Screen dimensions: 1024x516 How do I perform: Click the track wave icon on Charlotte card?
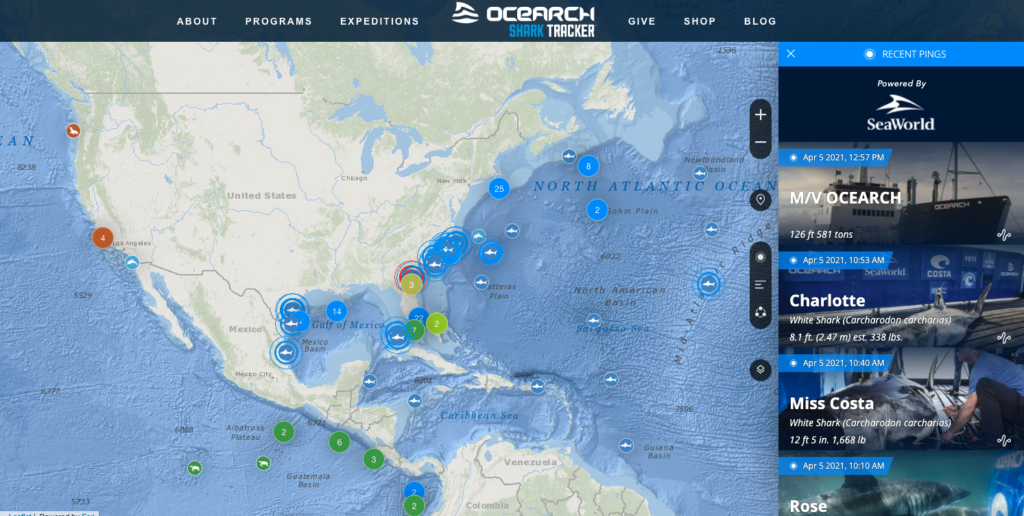1004,338
